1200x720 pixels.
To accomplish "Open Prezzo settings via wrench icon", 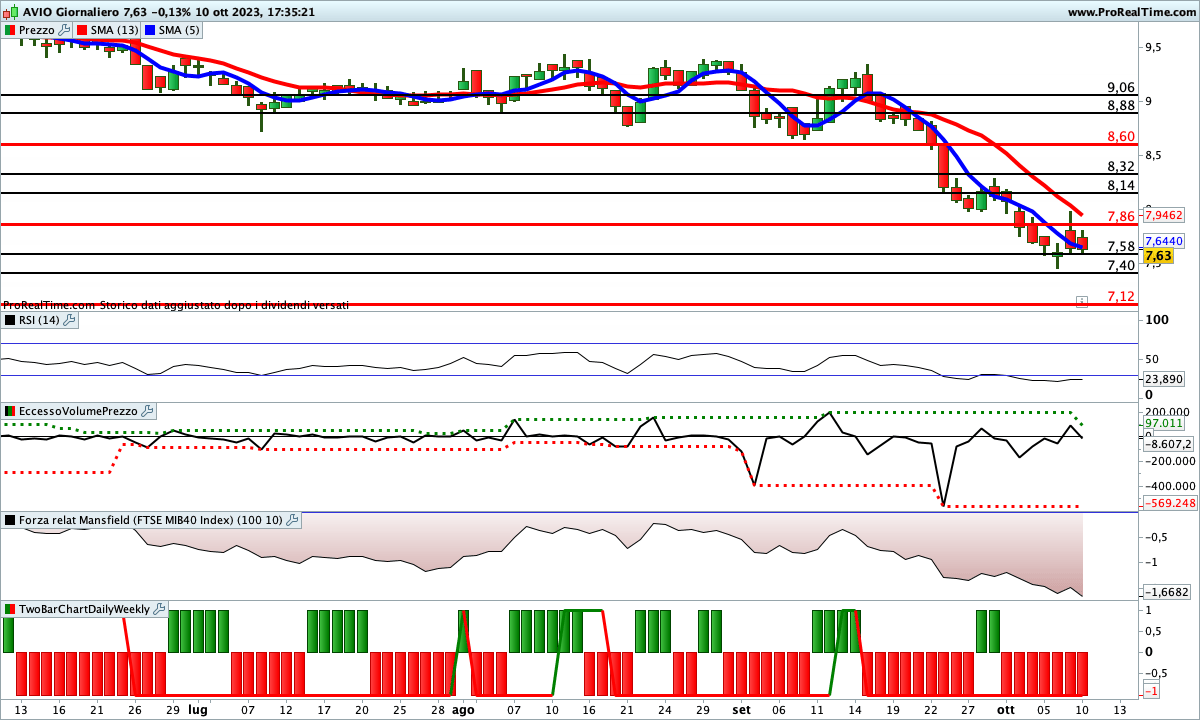I will (x=64, y=30).
